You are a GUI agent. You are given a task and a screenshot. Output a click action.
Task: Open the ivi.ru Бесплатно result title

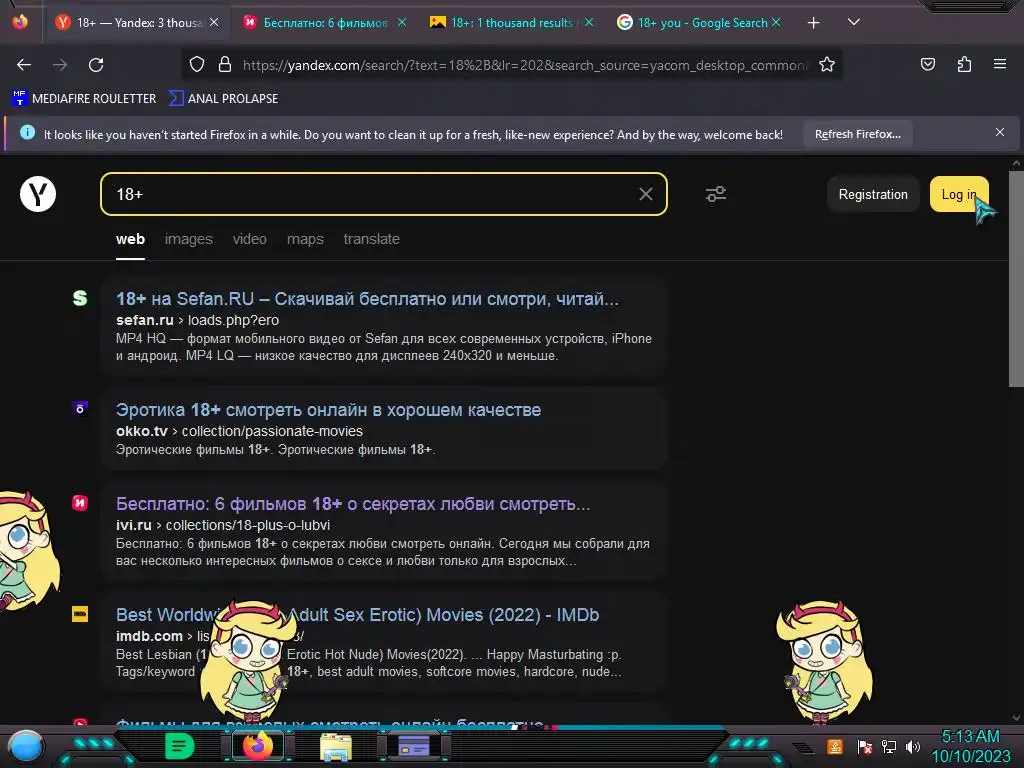353,504
